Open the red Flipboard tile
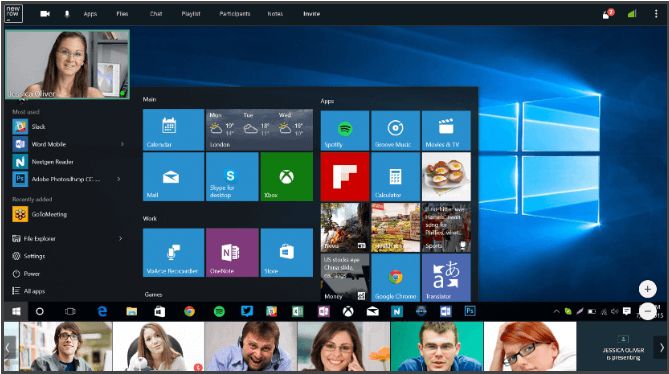The image size is (669, 374). 345,177
